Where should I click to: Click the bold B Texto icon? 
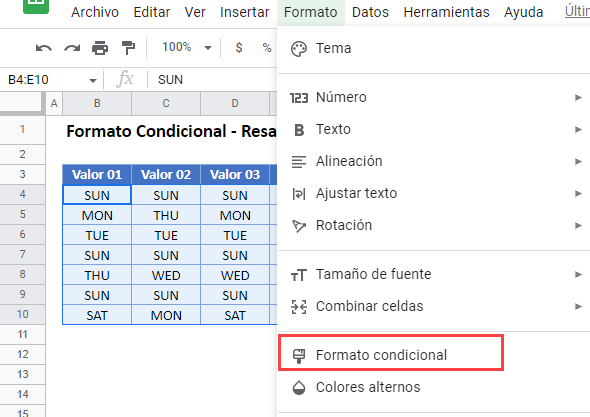(x=299, y=130)
